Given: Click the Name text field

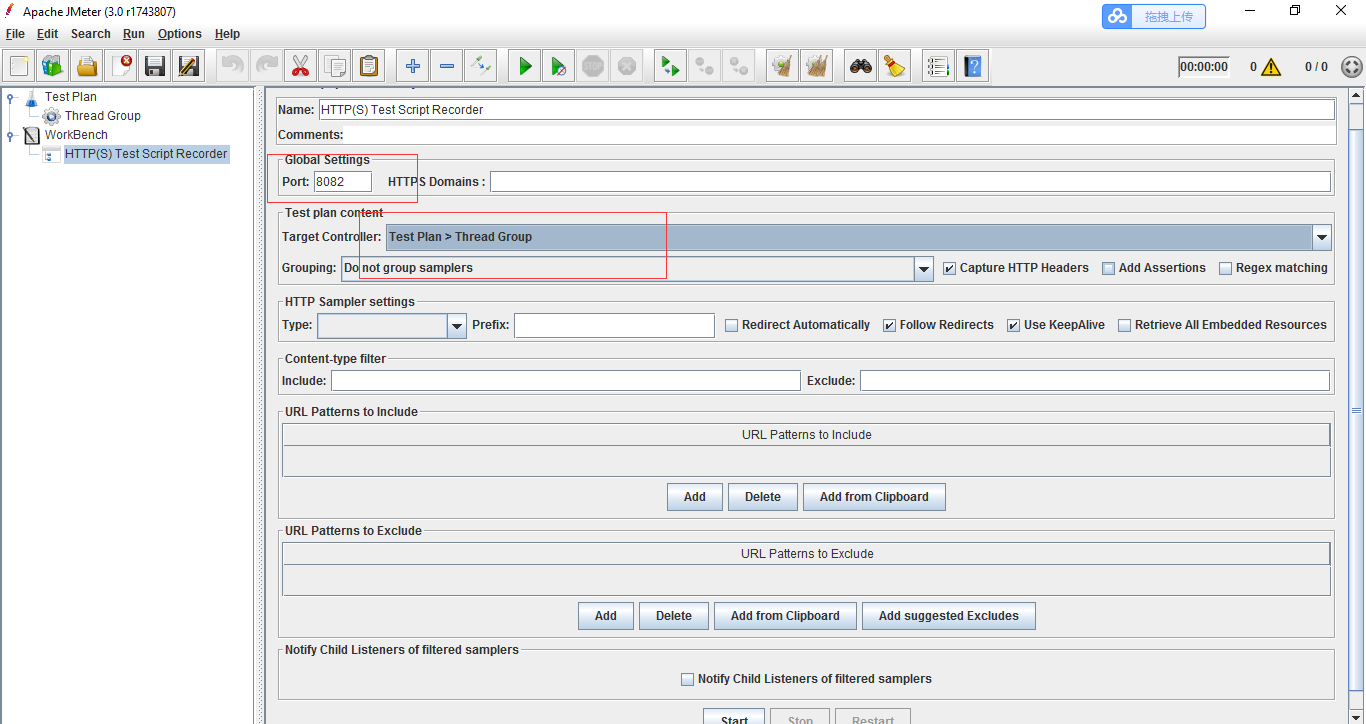Looking at the screenshot, I should [826, 110].
